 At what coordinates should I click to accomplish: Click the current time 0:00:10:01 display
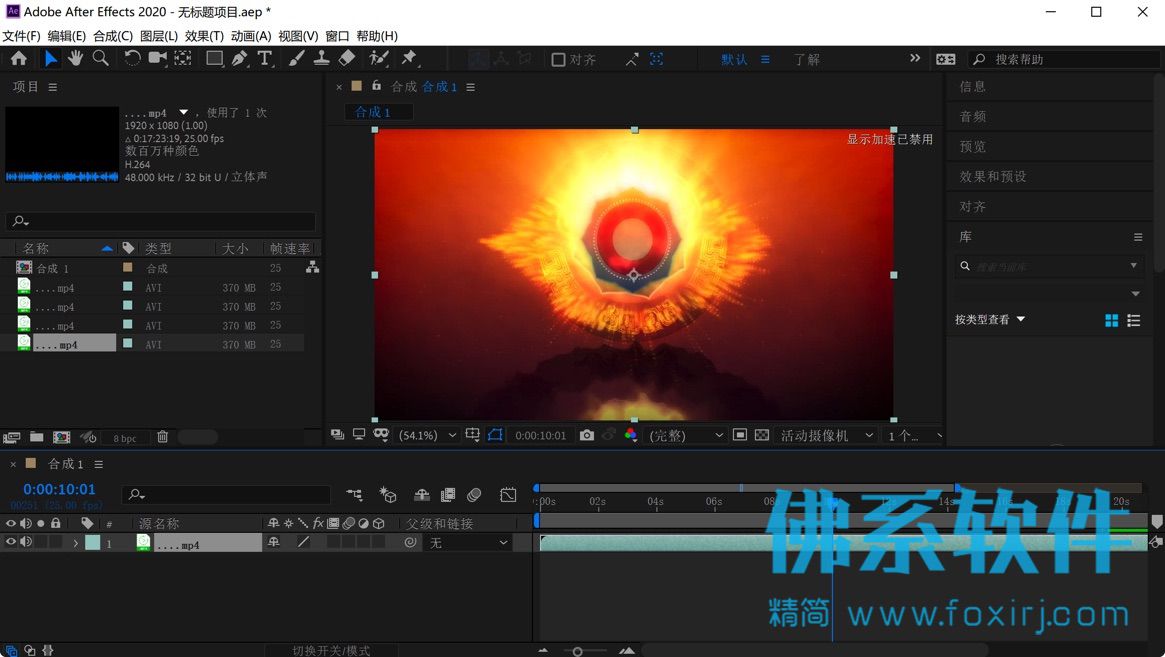(x=59, y=489)
